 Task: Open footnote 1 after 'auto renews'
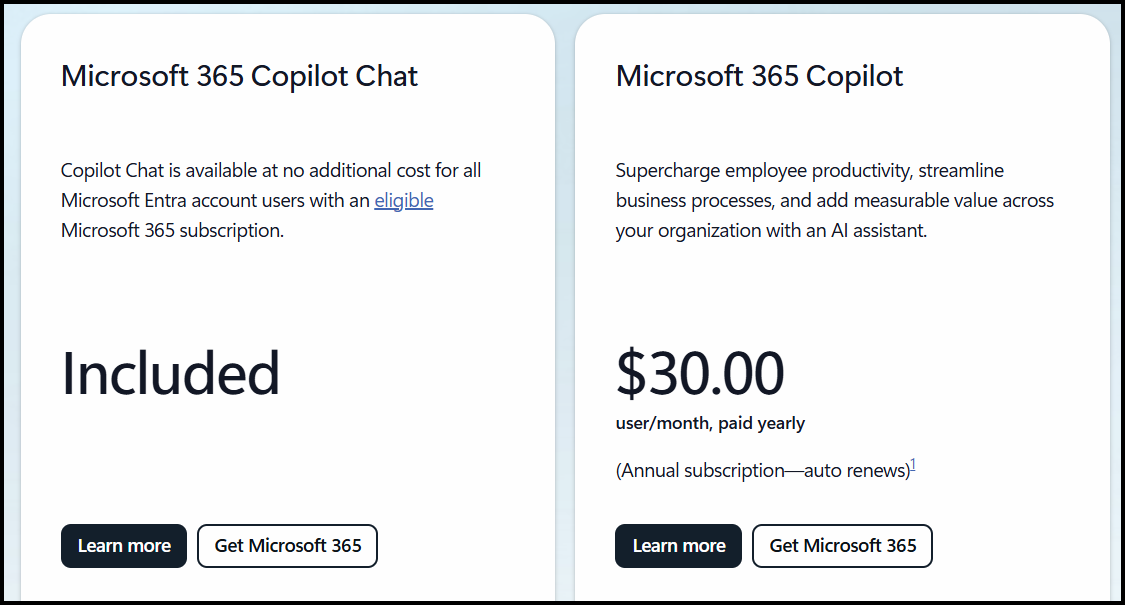913,465
